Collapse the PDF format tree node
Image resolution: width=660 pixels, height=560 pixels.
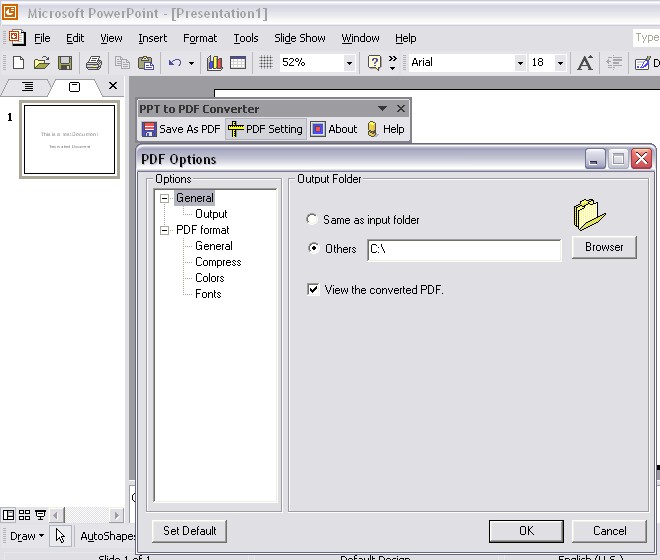click(x=165, y=230)
